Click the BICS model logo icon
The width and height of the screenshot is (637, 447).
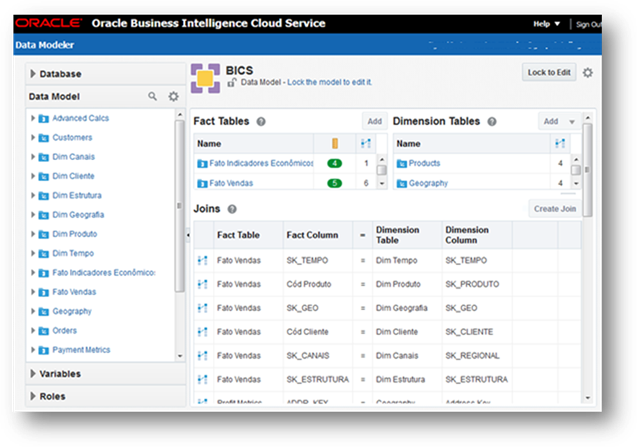(x=205, y=79)
